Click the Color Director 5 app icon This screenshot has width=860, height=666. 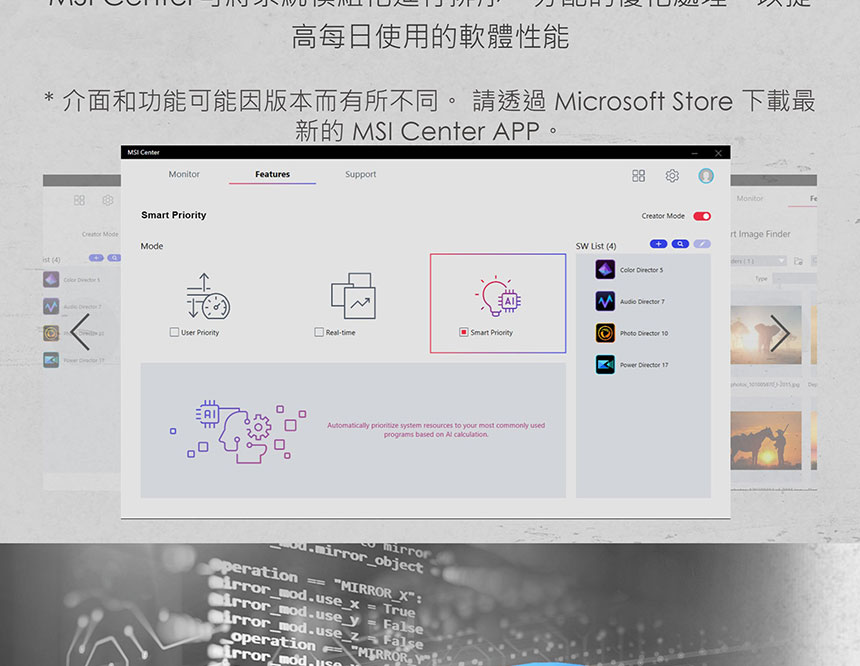pos(605,270)
